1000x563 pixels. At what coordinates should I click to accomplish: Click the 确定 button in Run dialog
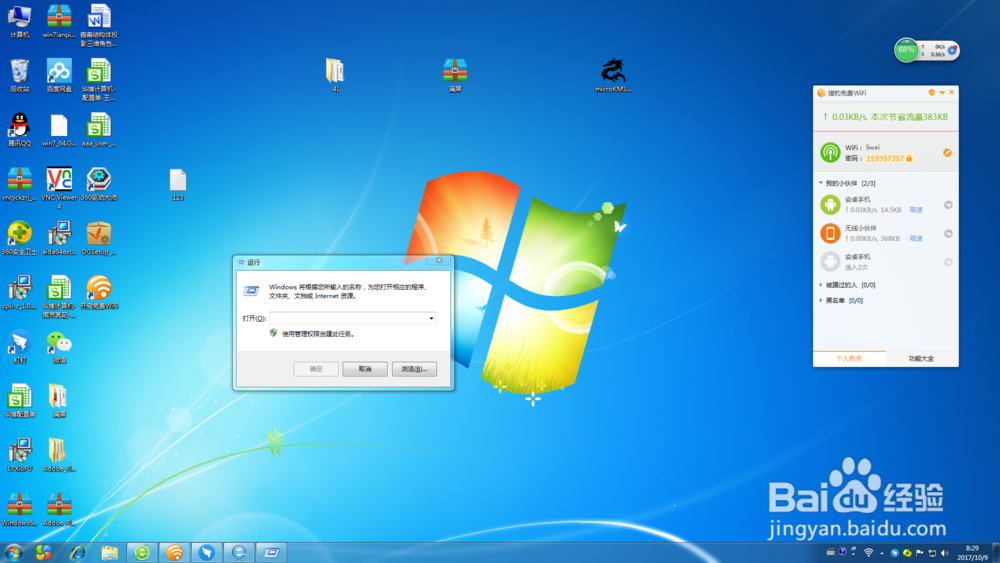click(316, 369)
